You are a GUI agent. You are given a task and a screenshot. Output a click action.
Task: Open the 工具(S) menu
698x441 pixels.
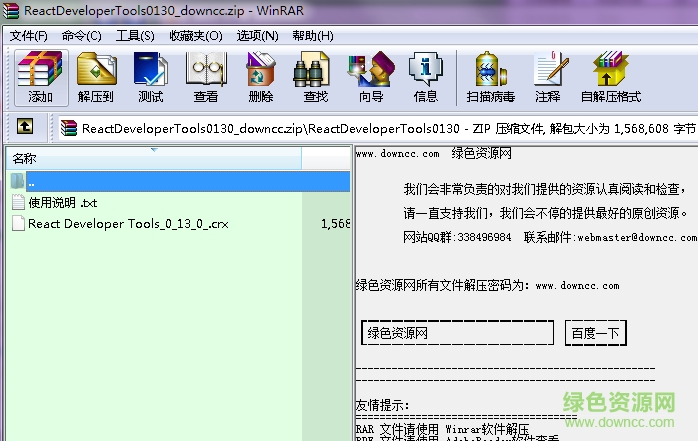click(x=135, y=36)
